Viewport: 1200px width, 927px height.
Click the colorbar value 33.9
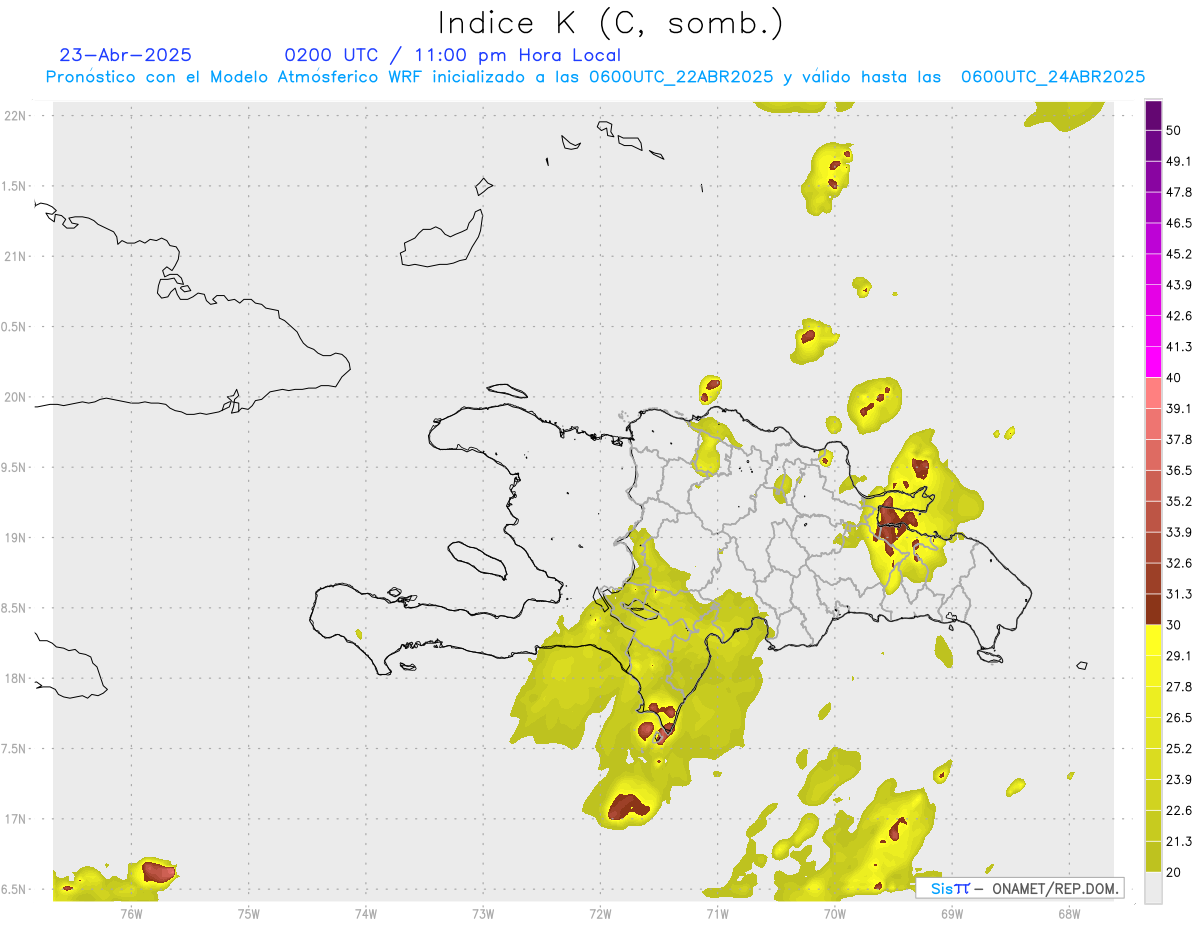click(1179, 533)
